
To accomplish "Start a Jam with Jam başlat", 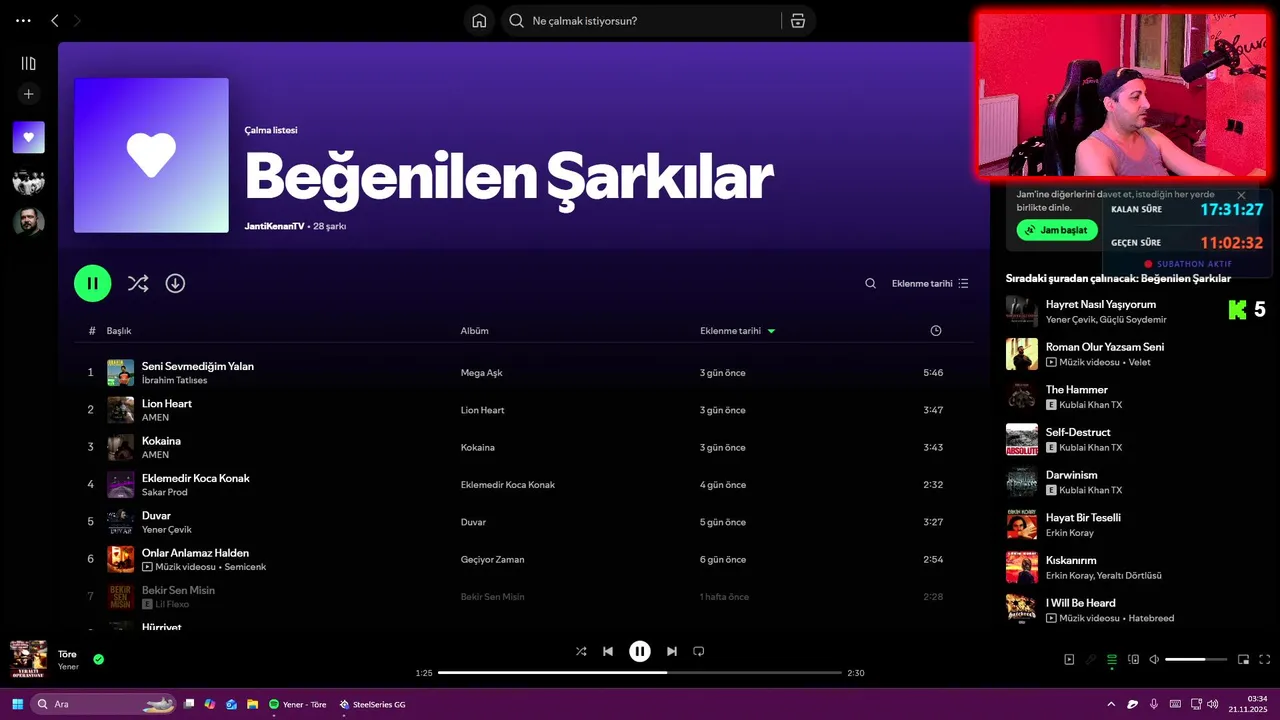I will (x=1057, y=230).
